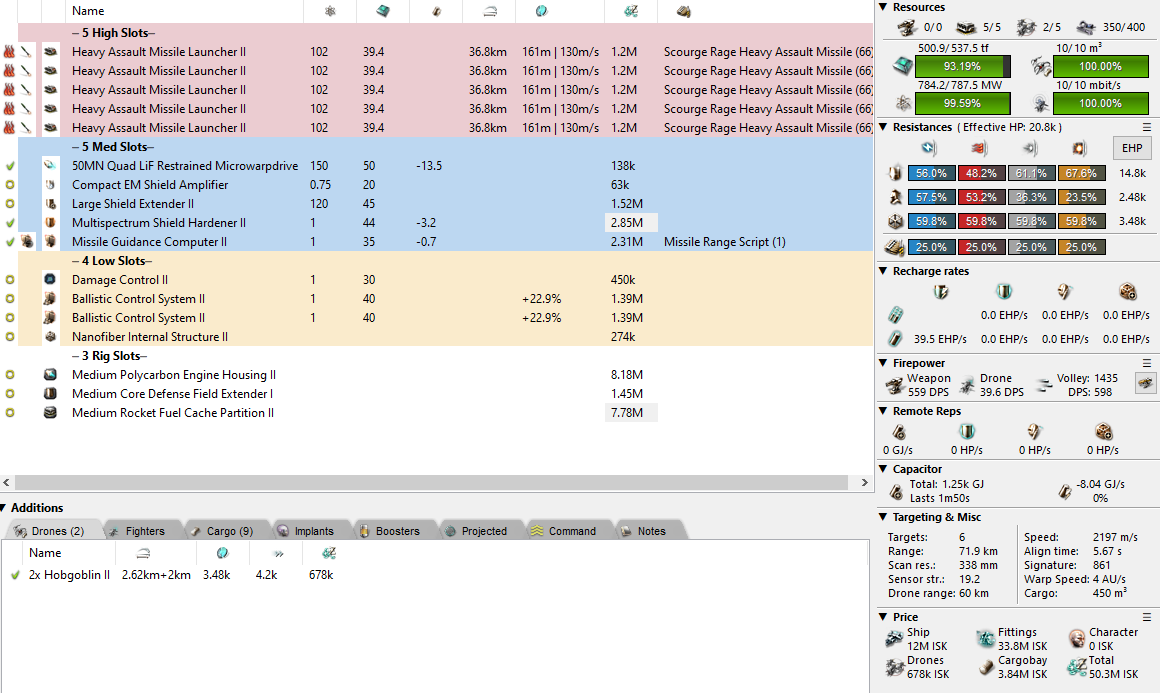This screenshot has width=1160, height=693.
Task: Toggle state of Compact EM Shield Amplifier
Action: (x=10, y=185)
